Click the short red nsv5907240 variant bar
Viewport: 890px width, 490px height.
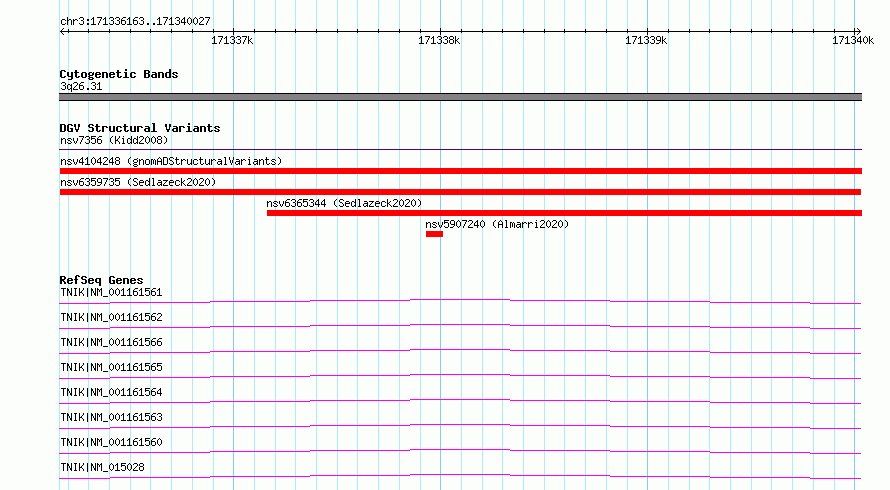pyautogui.click(x=434, y=234)
